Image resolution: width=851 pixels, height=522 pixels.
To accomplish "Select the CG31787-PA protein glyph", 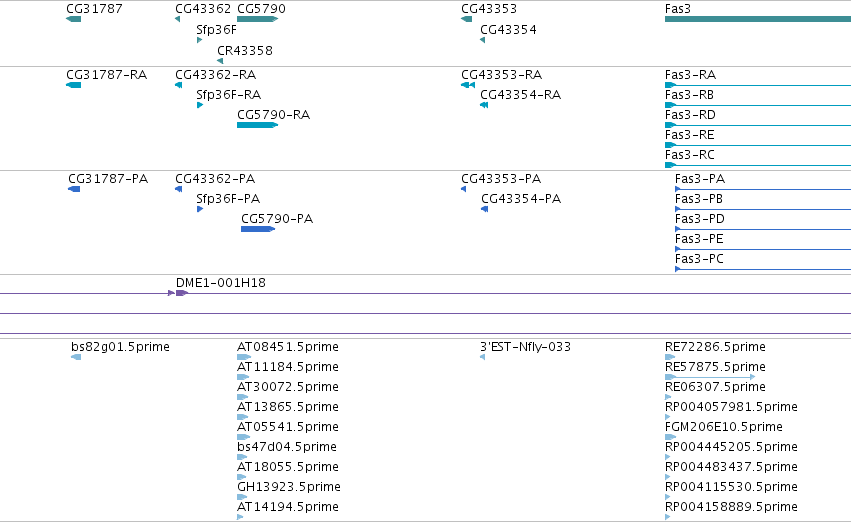I will [74, 189].
